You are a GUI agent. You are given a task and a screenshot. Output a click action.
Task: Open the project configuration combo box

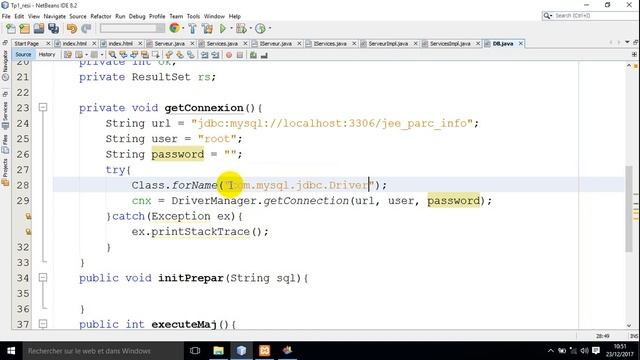click(x=132, y=28)
